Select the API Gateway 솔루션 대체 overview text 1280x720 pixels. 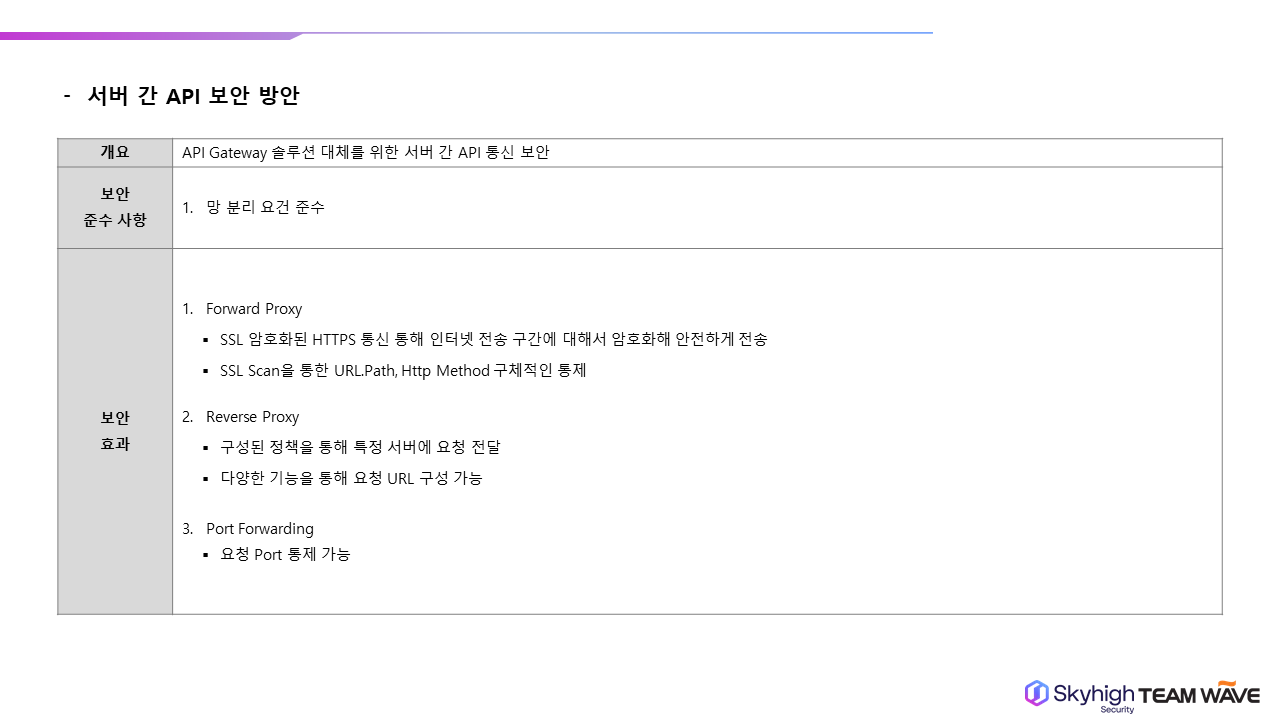(366, 153)
